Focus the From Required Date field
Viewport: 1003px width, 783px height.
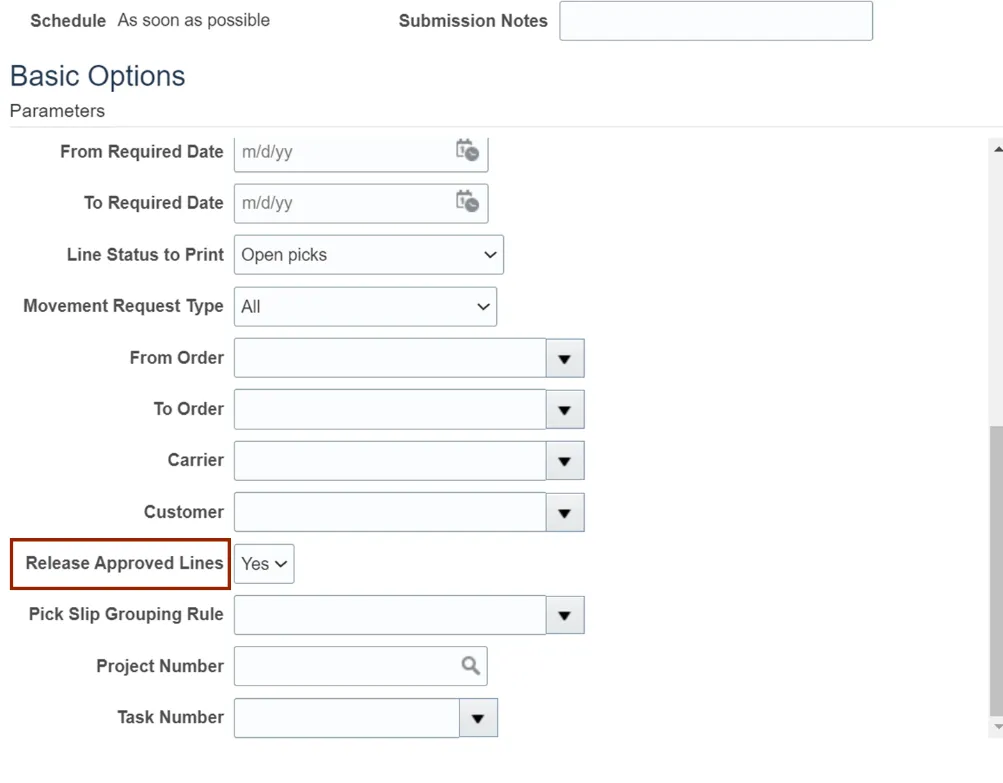coord(340,152)
